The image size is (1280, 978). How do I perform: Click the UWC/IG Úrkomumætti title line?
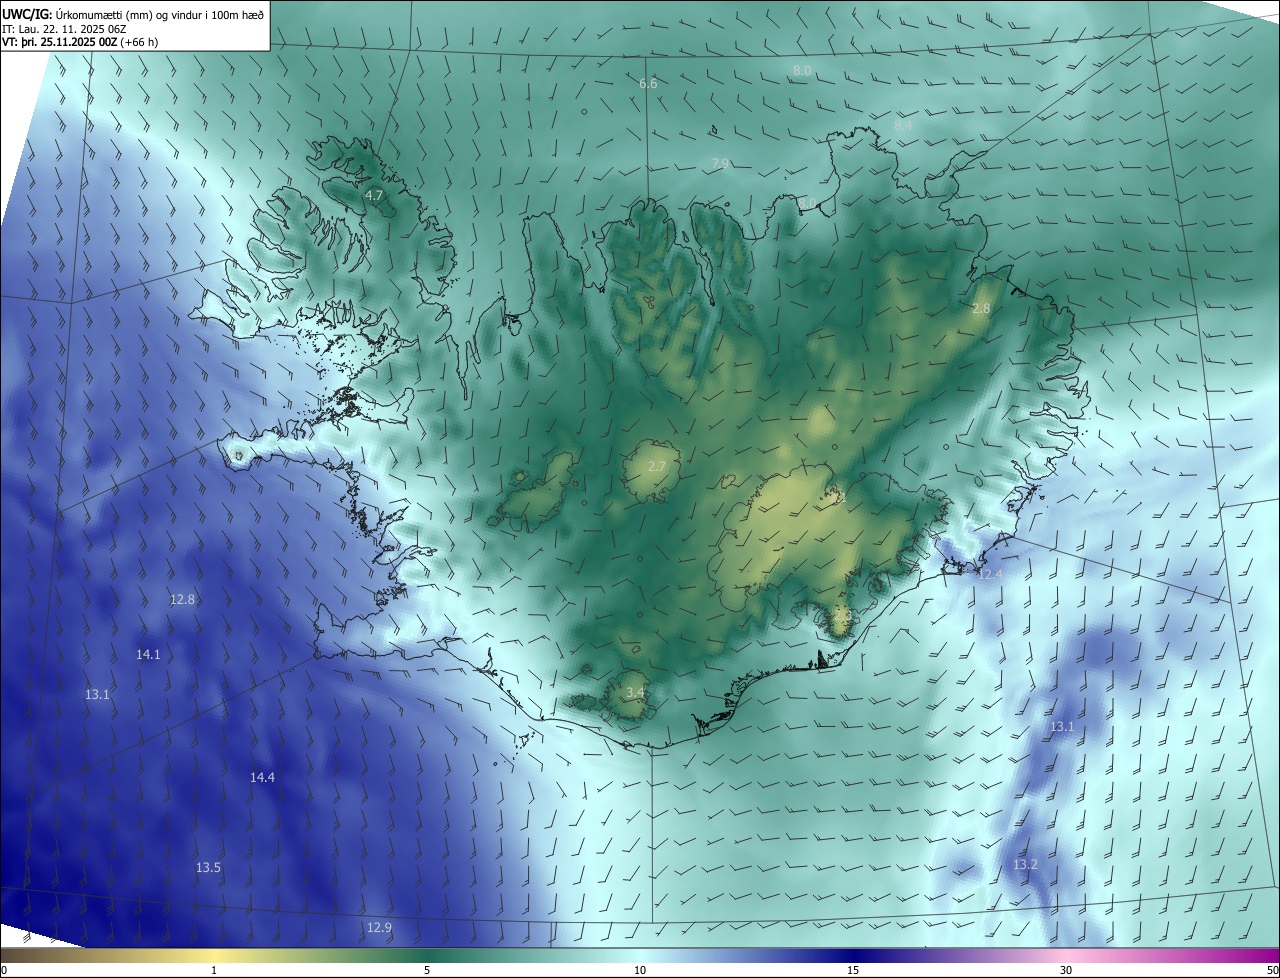pos(133,14)
